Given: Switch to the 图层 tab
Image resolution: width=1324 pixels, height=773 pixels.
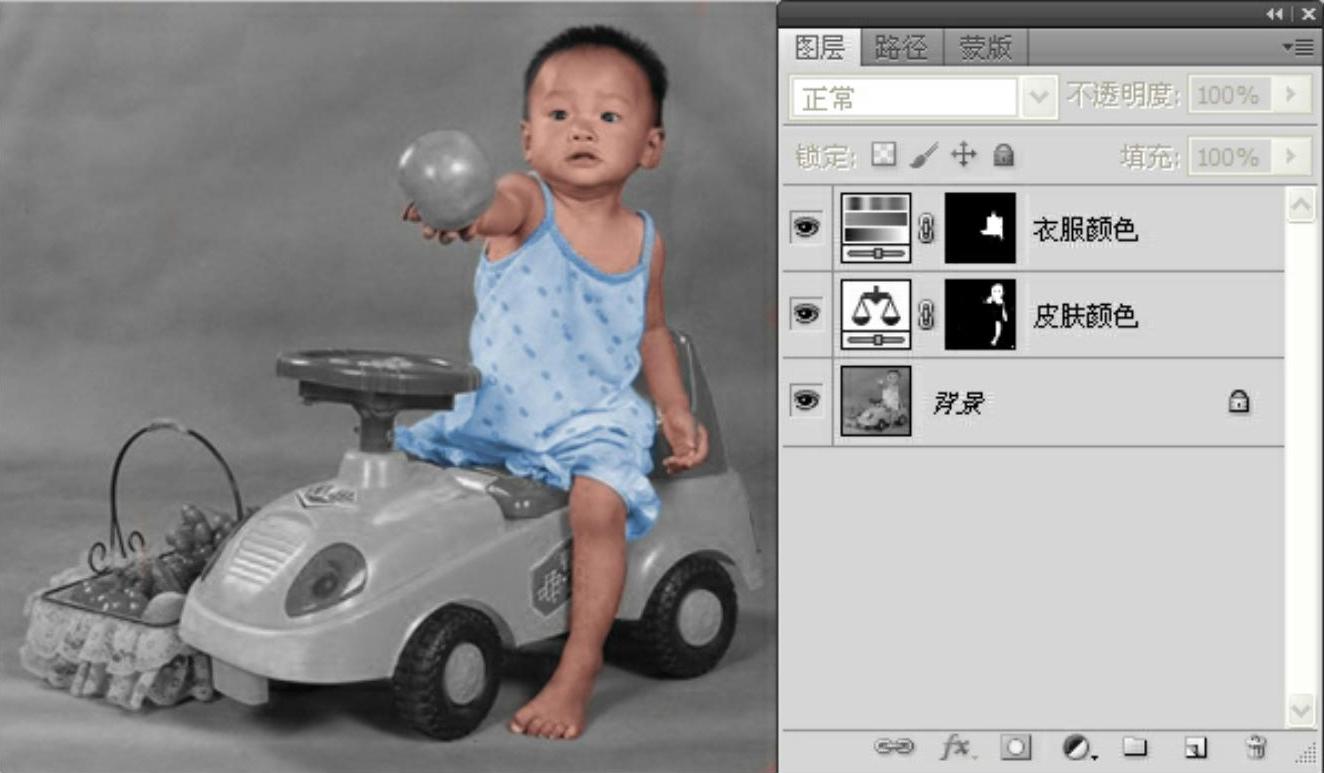Looking at the screenshot, I should point(820,48).
